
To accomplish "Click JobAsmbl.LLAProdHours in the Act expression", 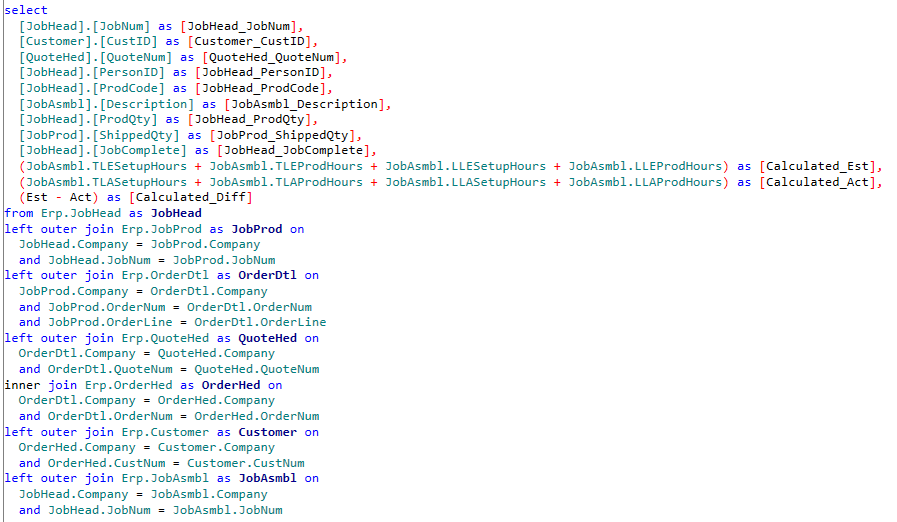I will [x=645, y=182].
